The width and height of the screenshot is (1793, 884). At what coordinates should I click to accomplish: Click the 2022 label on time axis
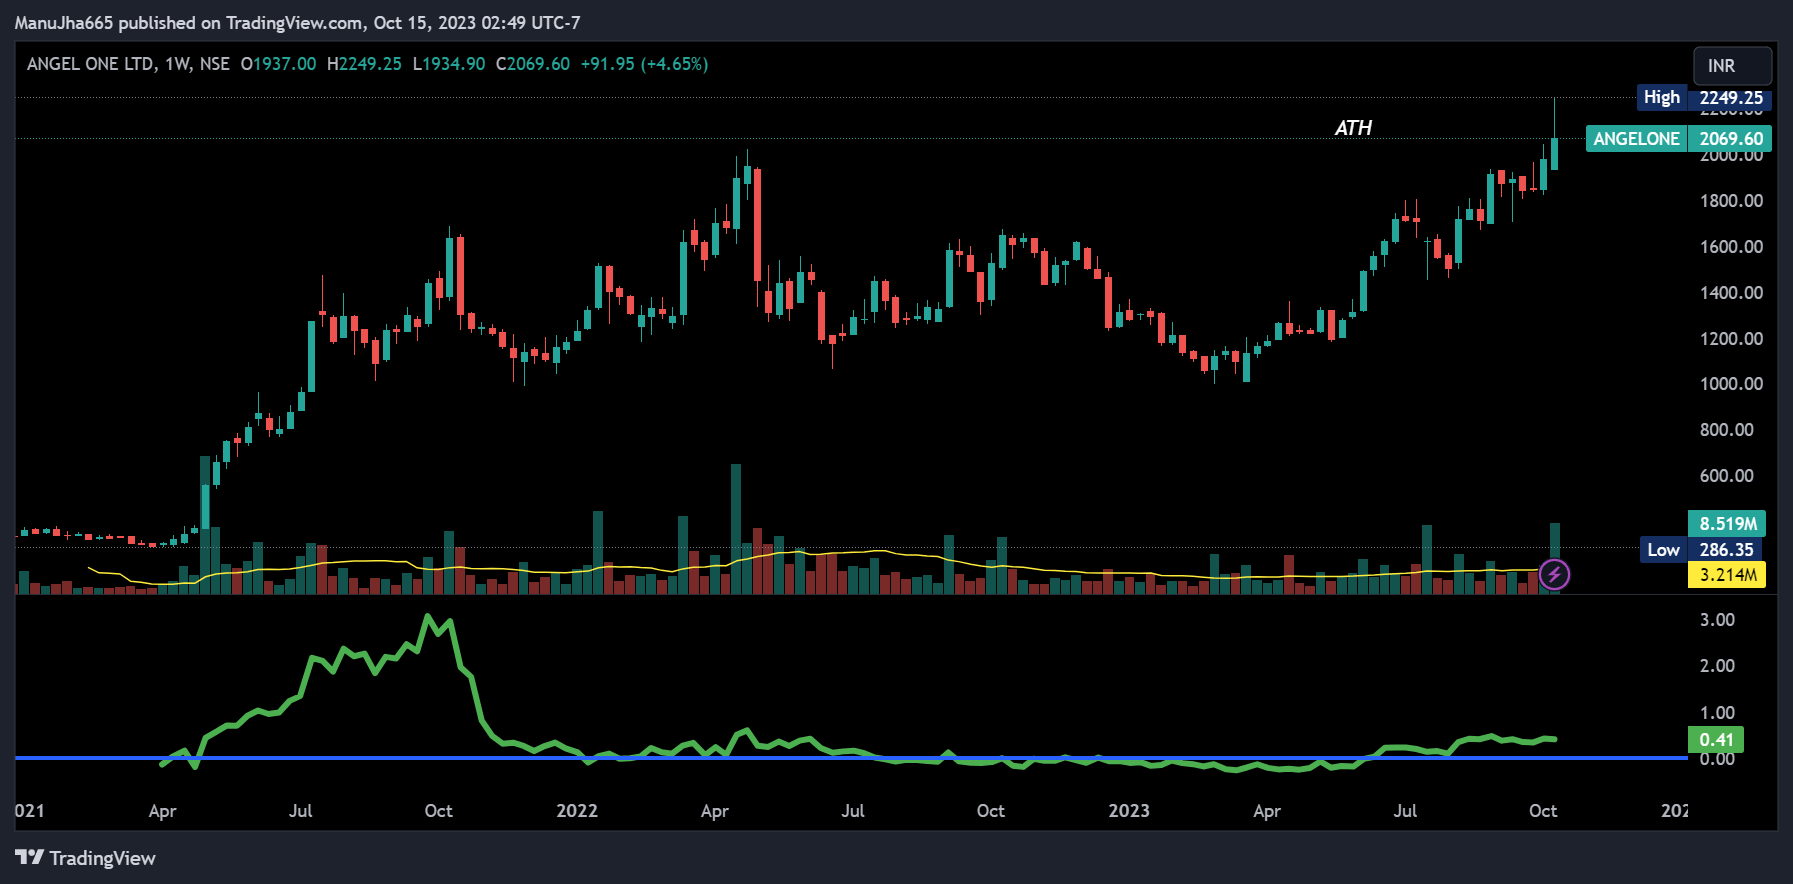click(x=577, y=811)
